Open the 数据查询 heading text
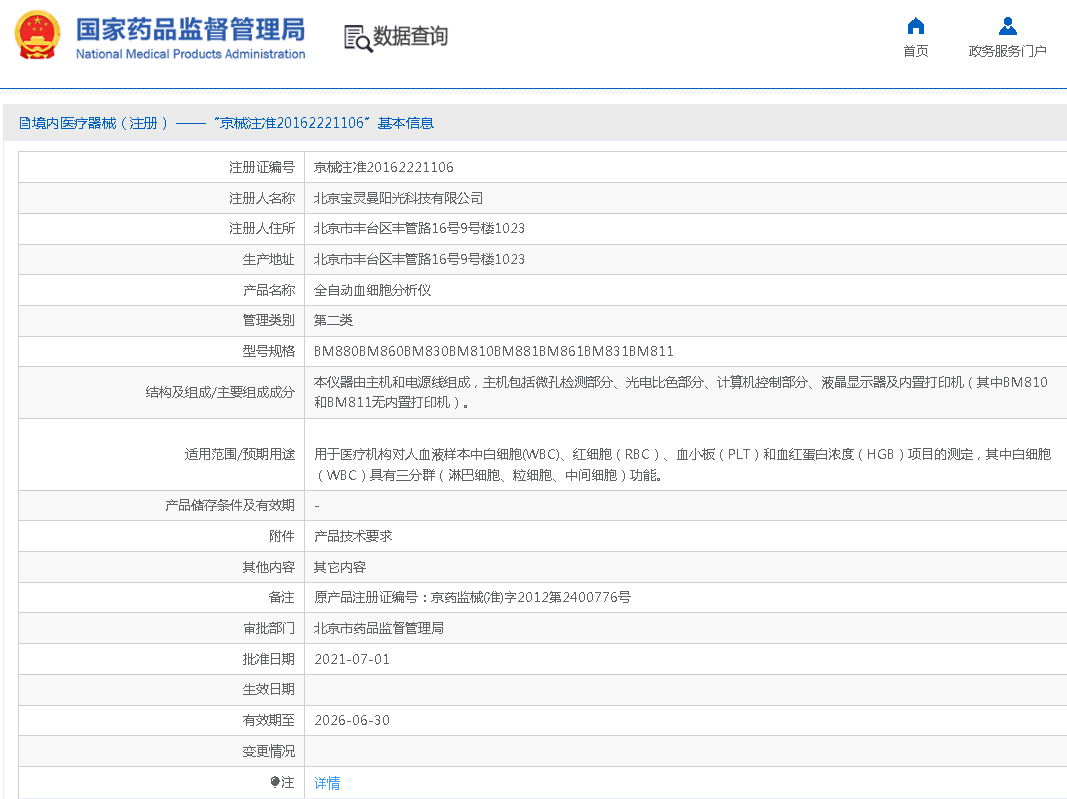Viewport: 1067px width, 799px height. pos(410,37)
